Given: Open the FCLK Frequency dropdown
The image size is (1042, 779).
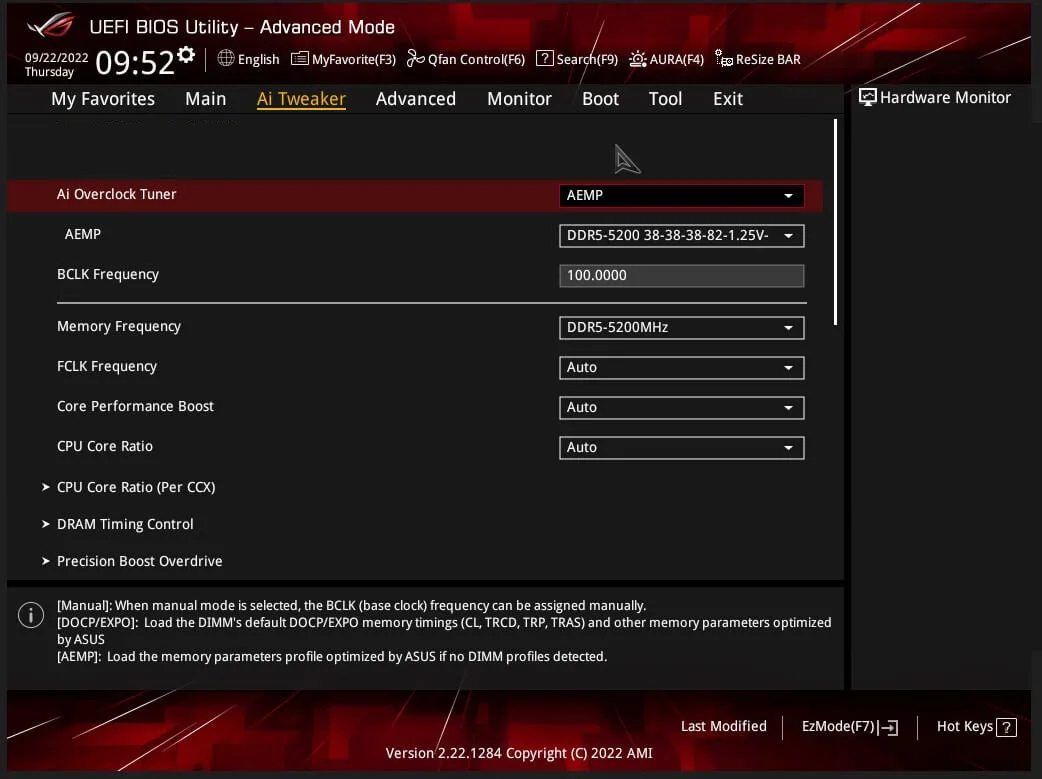Looking at the screenshot, I should 681,367.
